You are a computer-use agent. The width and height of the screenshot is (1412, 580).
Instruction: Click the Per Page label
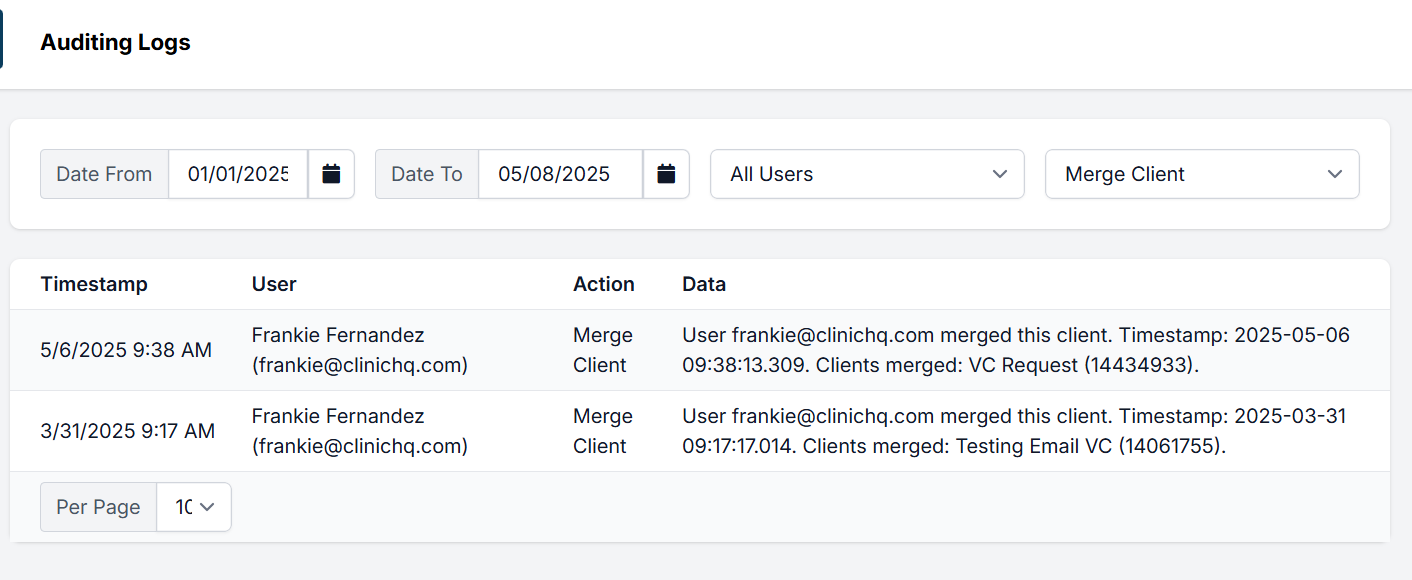click(98, 507)
